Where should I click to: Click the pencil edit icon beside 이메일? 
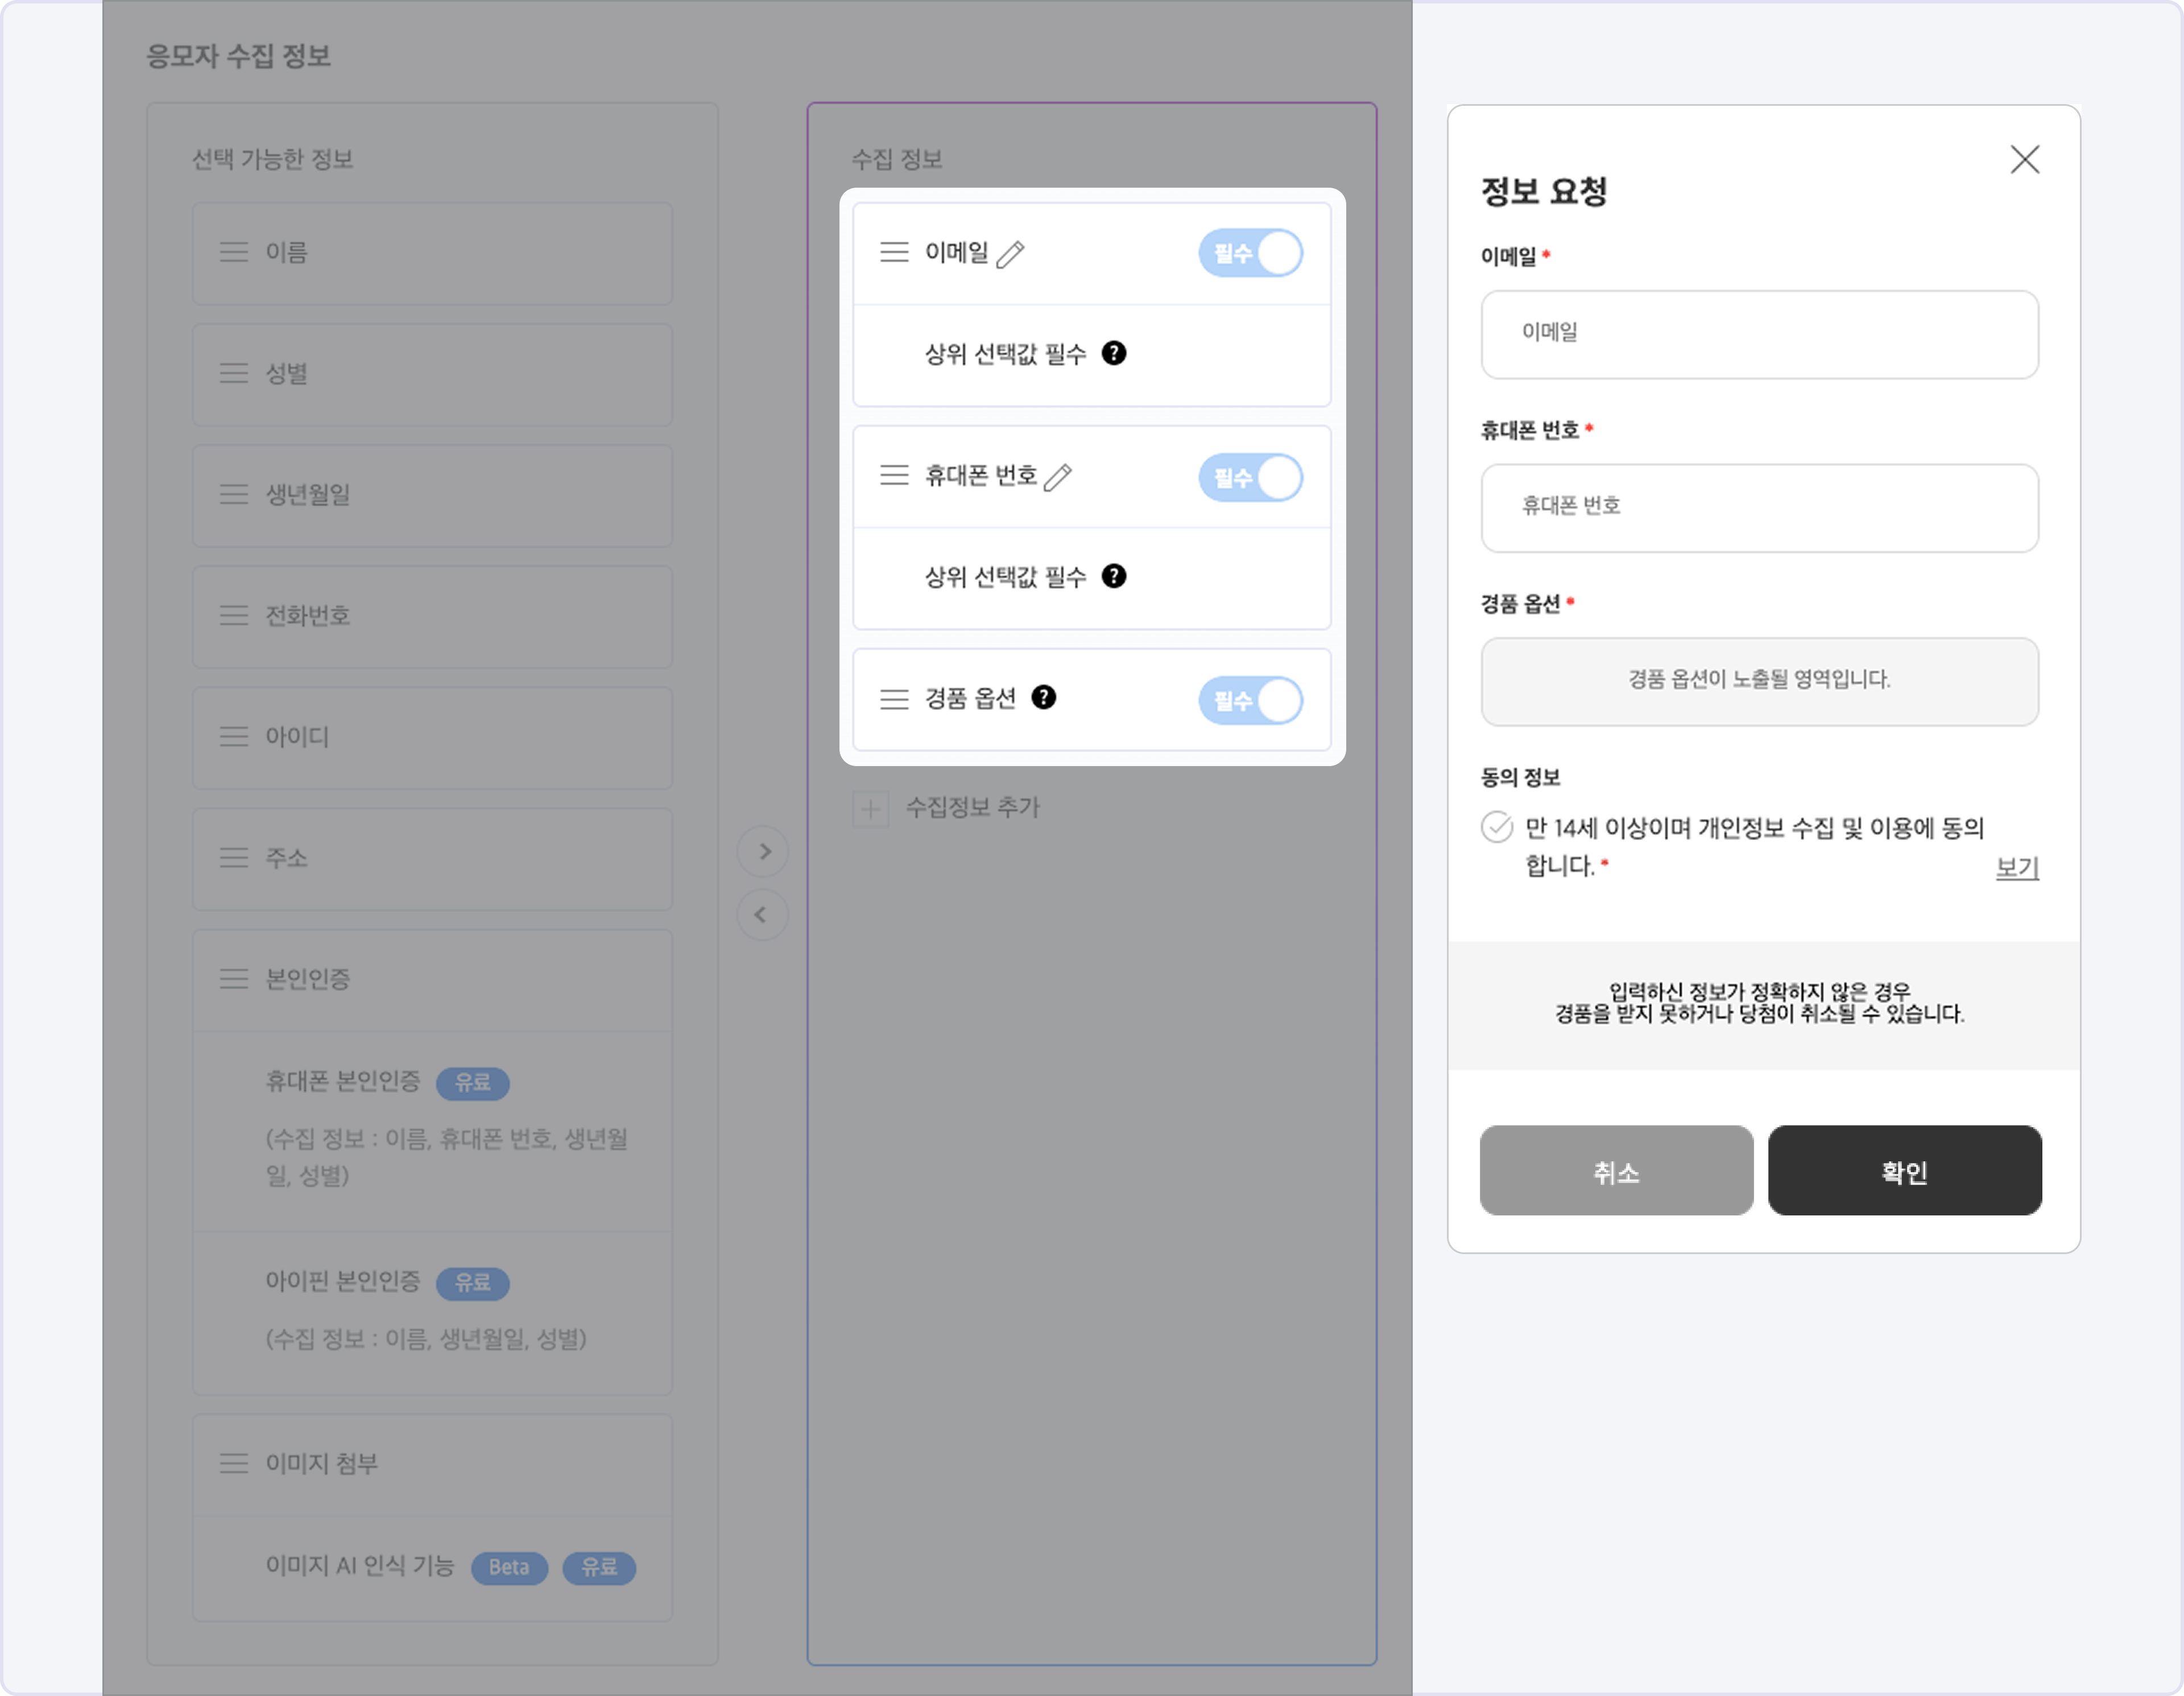click(1010, 254)
